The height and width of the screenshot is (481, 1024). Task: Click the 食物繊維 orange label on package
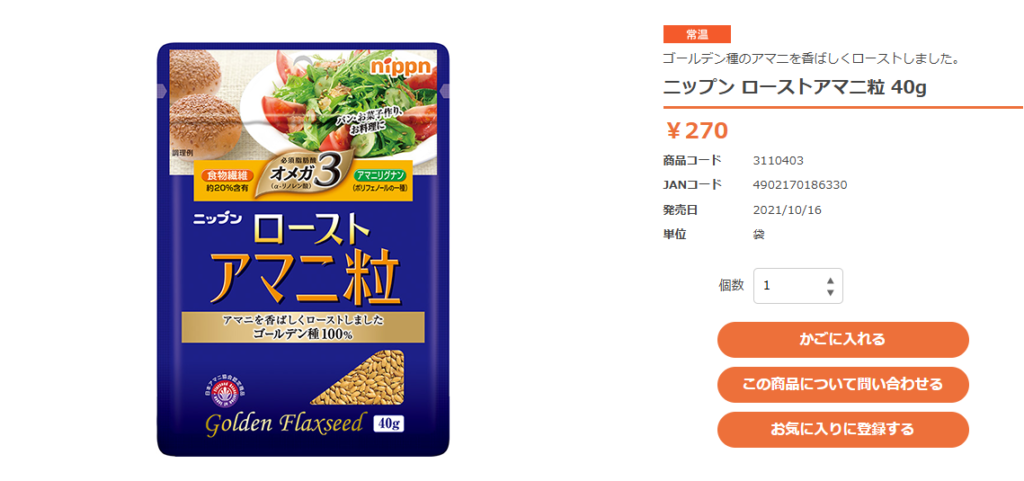225,175
